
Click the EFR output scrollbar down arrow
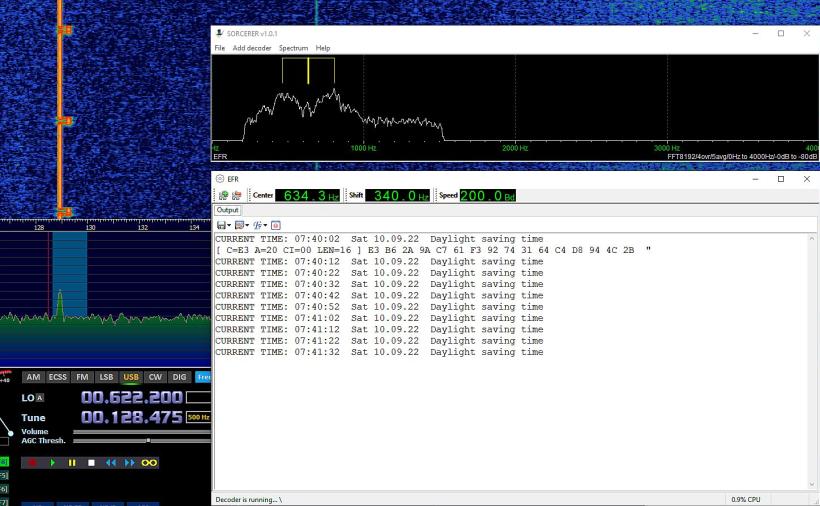[812, 485]
